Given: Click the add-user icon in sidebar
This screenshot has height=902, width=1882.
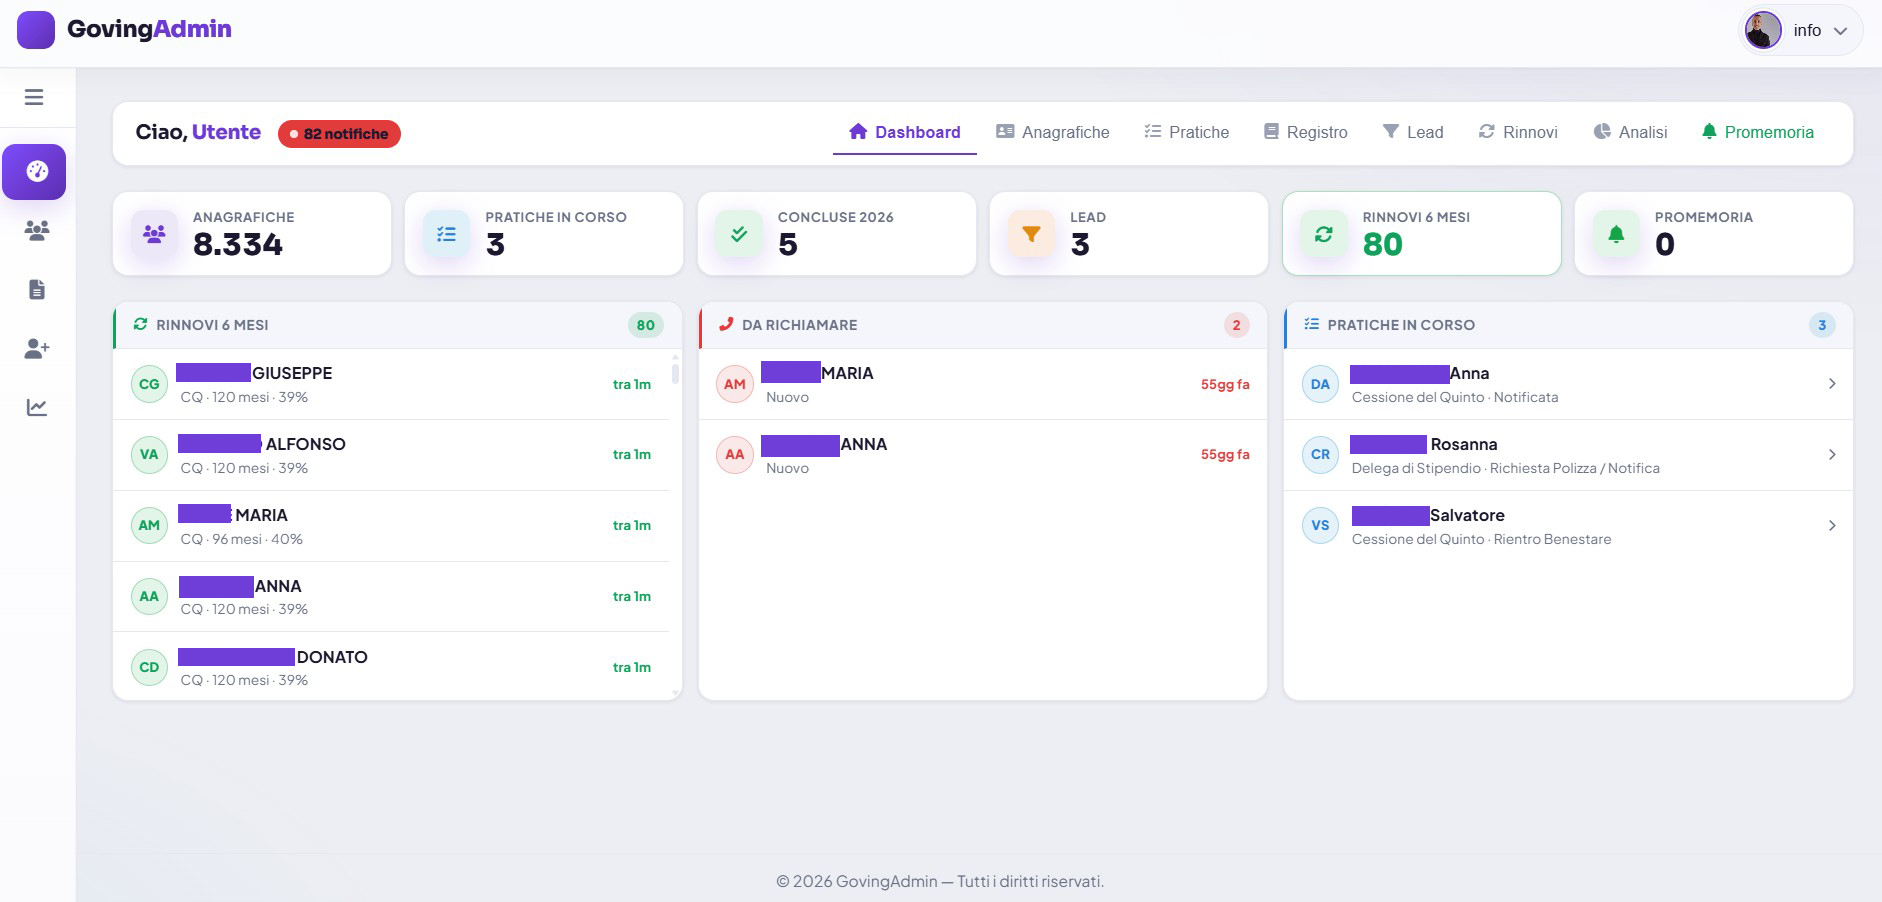Looking at the screenshot, I should (37, 348).
